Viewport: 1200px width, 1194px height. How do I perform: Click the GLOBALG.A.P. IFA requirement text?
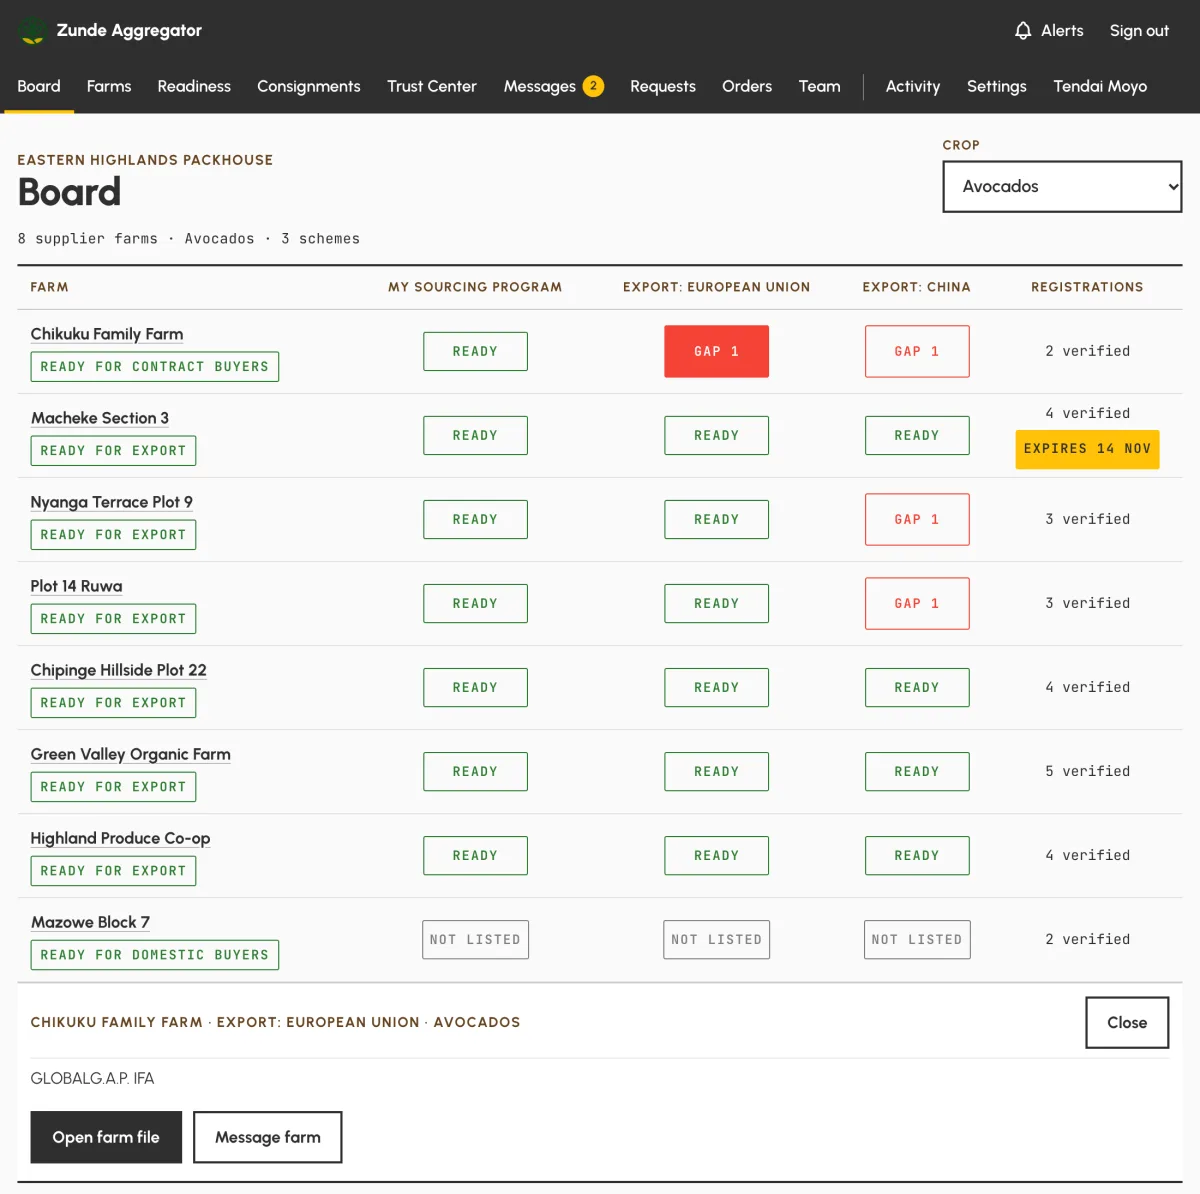click(93, 1078)
